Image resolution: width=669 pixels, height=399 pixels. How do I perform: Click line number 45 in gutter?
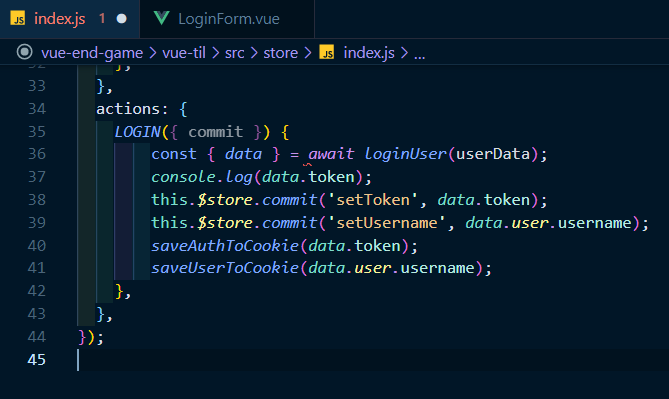(x=37, y=360)
